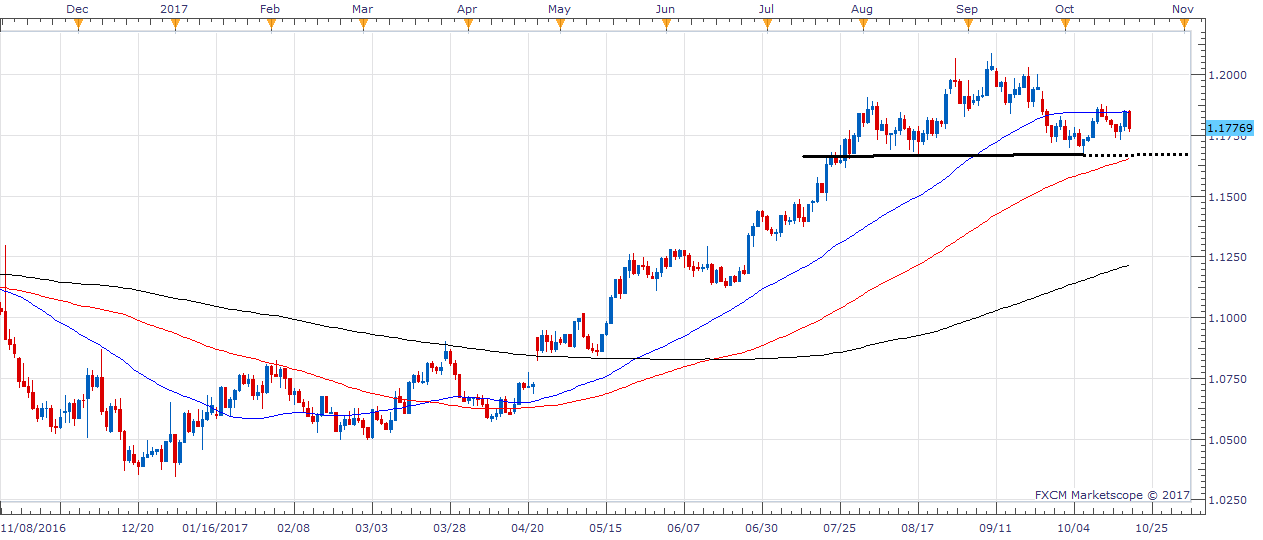Select the 1.1250 price level label

click(1227, 257)
